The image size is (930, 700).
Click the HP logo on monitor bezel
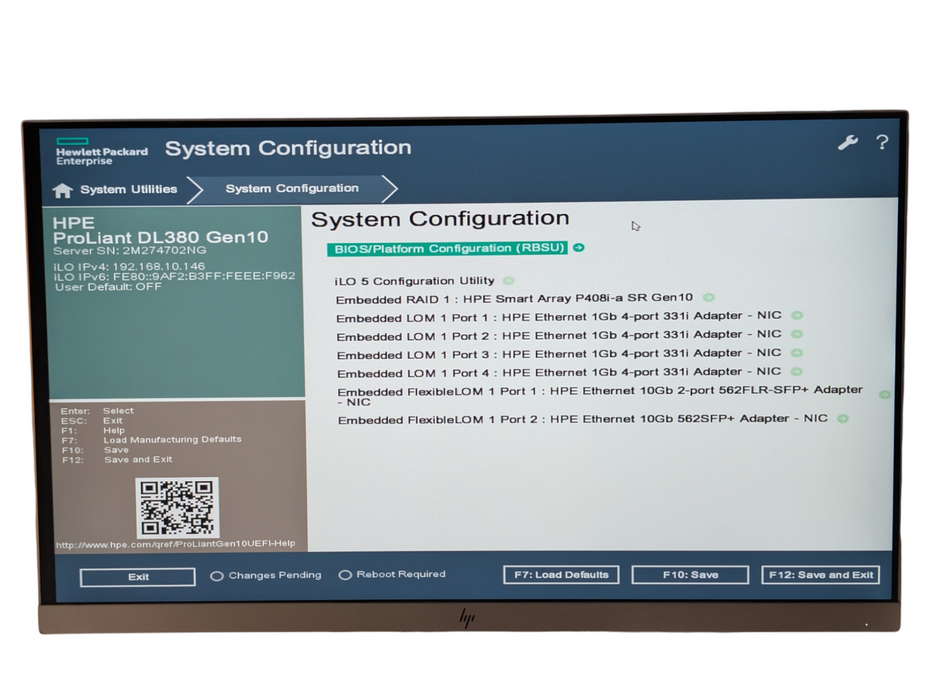467,618
